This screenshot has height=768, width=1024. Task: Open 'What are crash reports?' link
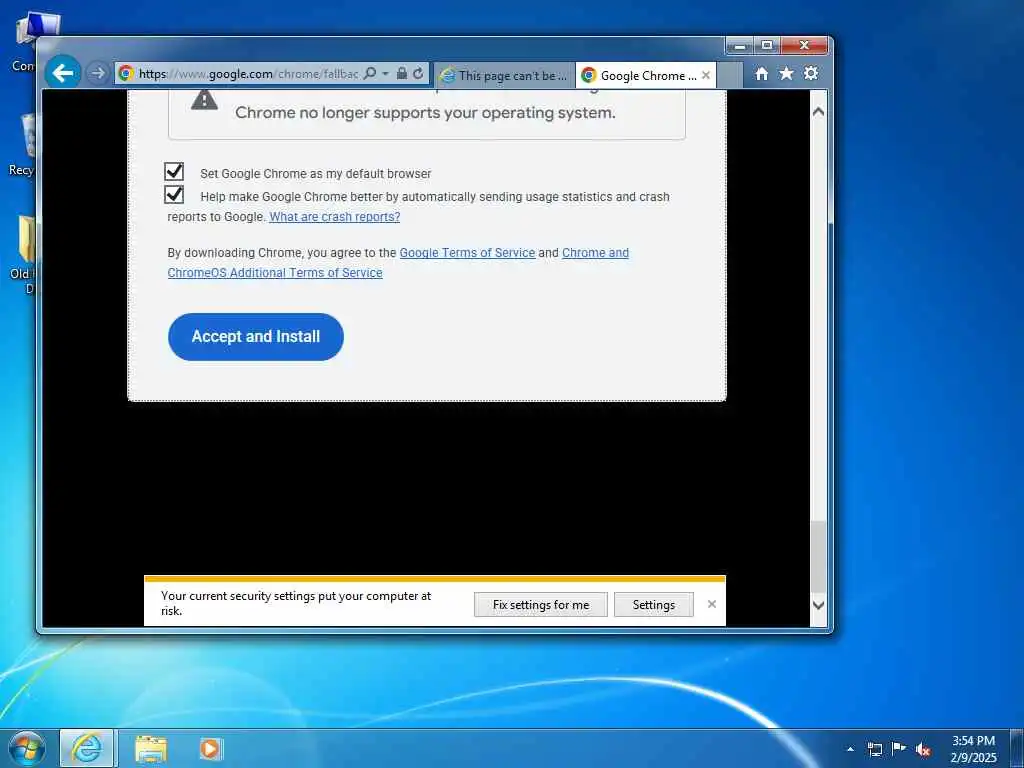point(334,217)
